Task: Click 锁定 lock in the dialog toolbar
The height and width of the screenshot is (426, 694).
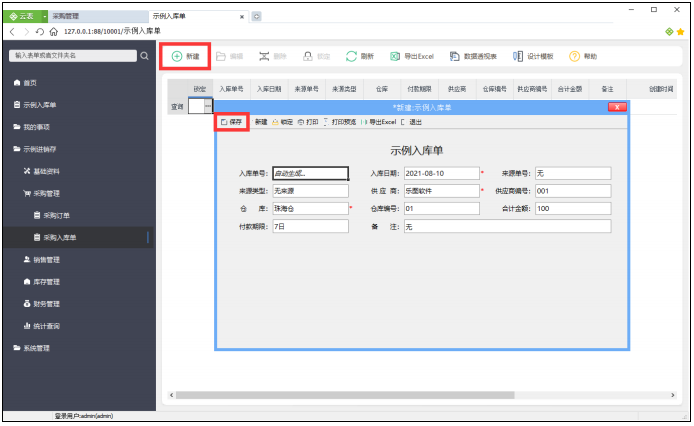Action: pyautogui.click(x=282, y=122)
